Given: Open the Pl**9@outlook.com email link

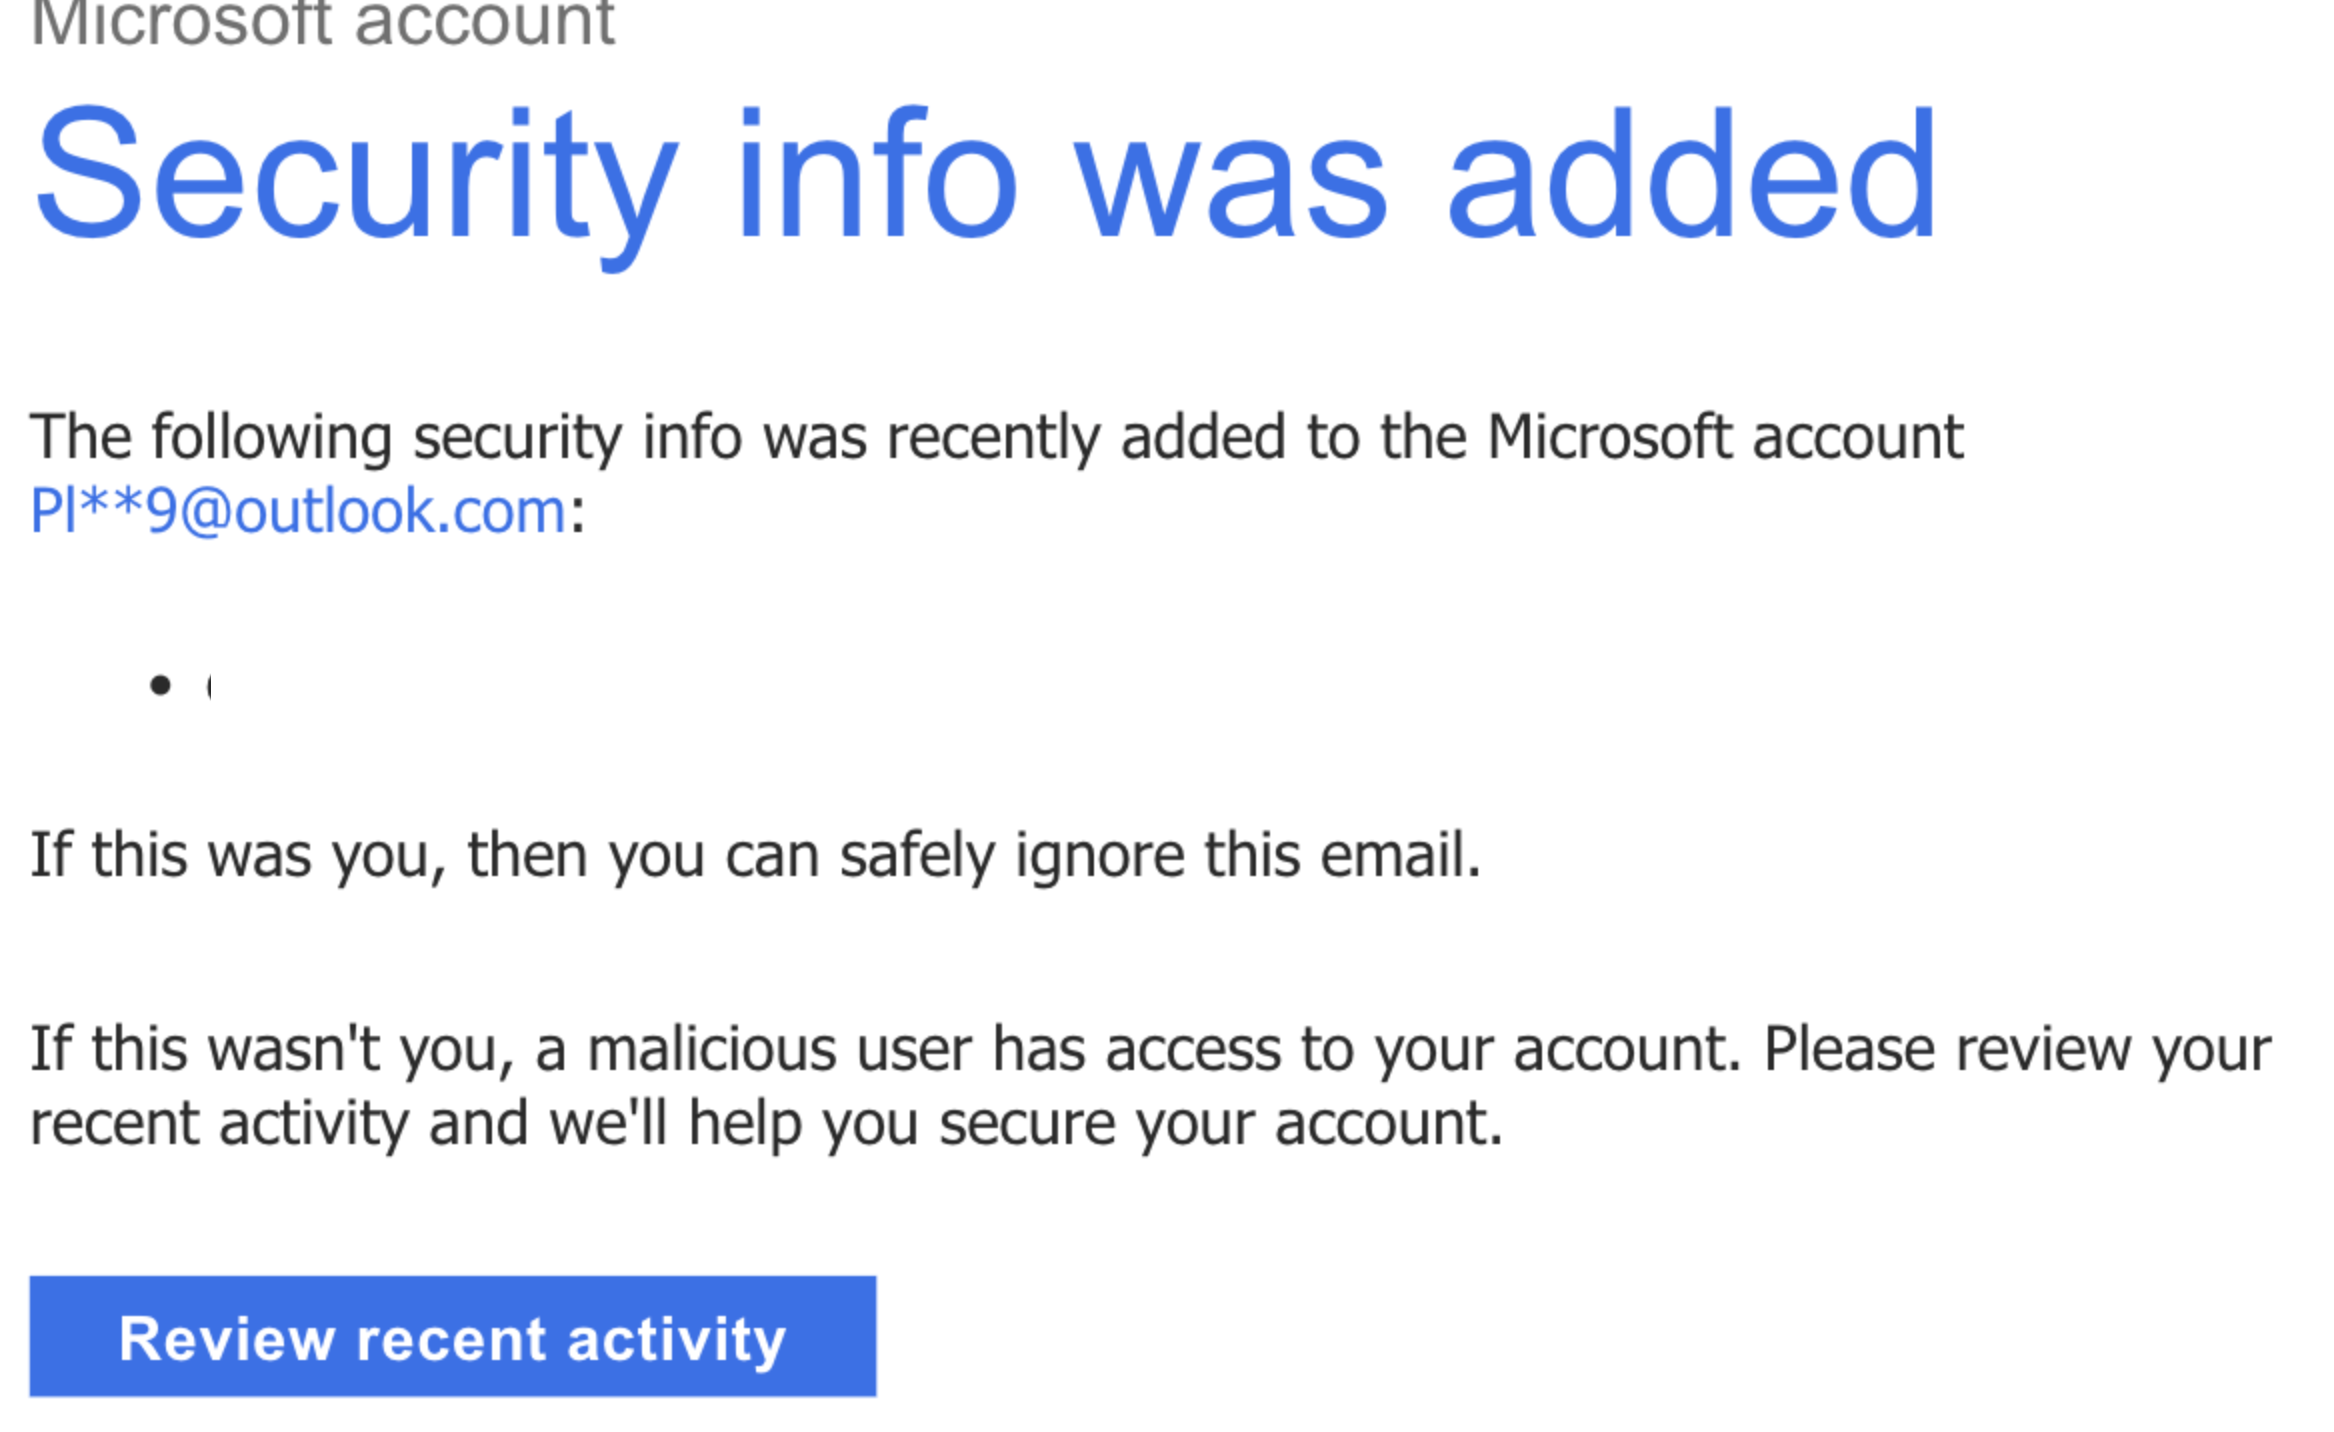Looking at the screenshot, I should pos(299,511).
